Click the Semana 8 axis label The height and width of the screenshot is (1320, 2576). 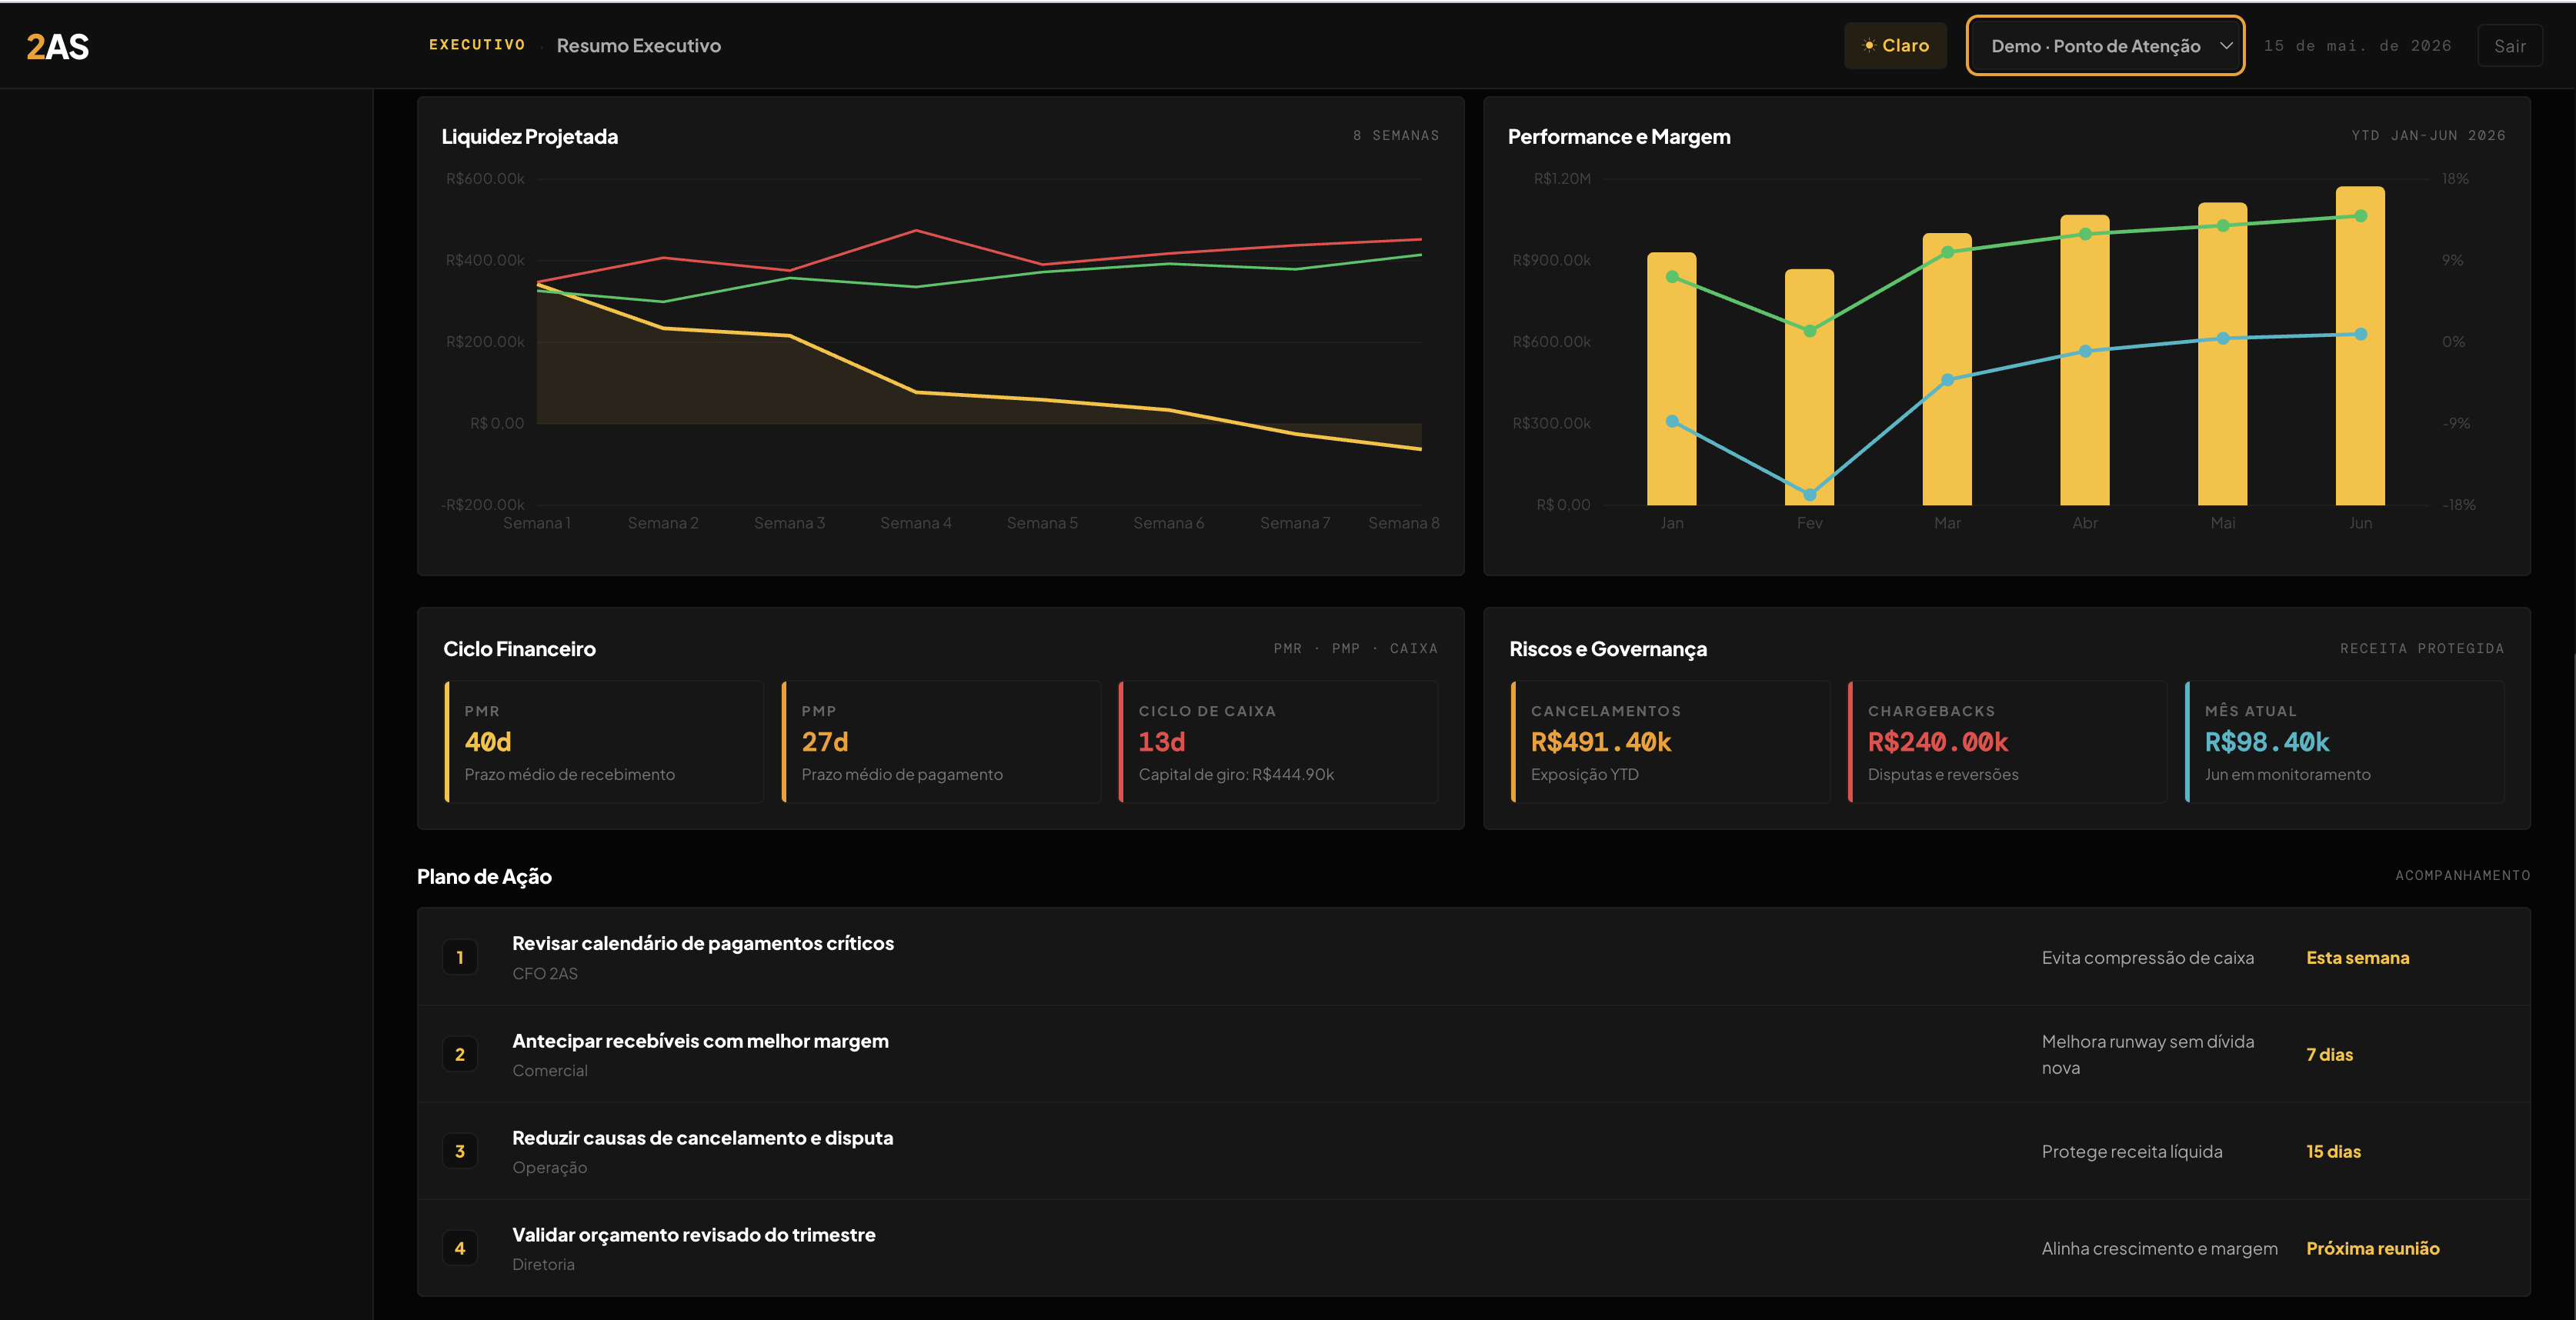[1403, 523]
